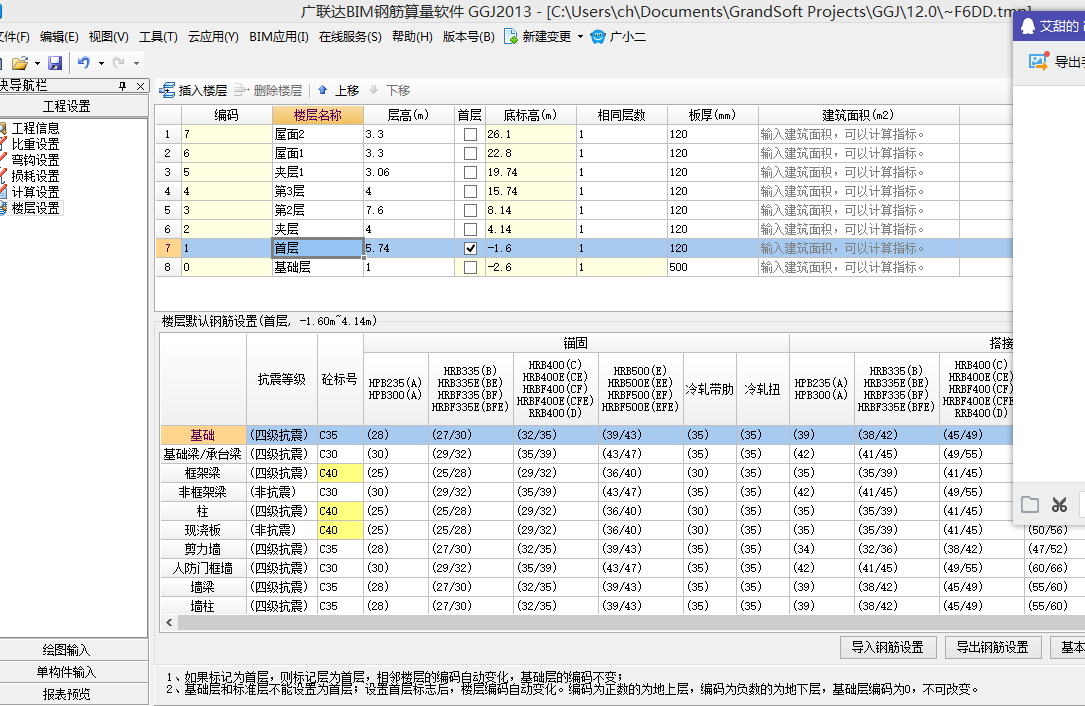Switch to 单构件输入 section
This screenshot has height=706, width=1085.
pyautogui.click(x=67, y=672)
